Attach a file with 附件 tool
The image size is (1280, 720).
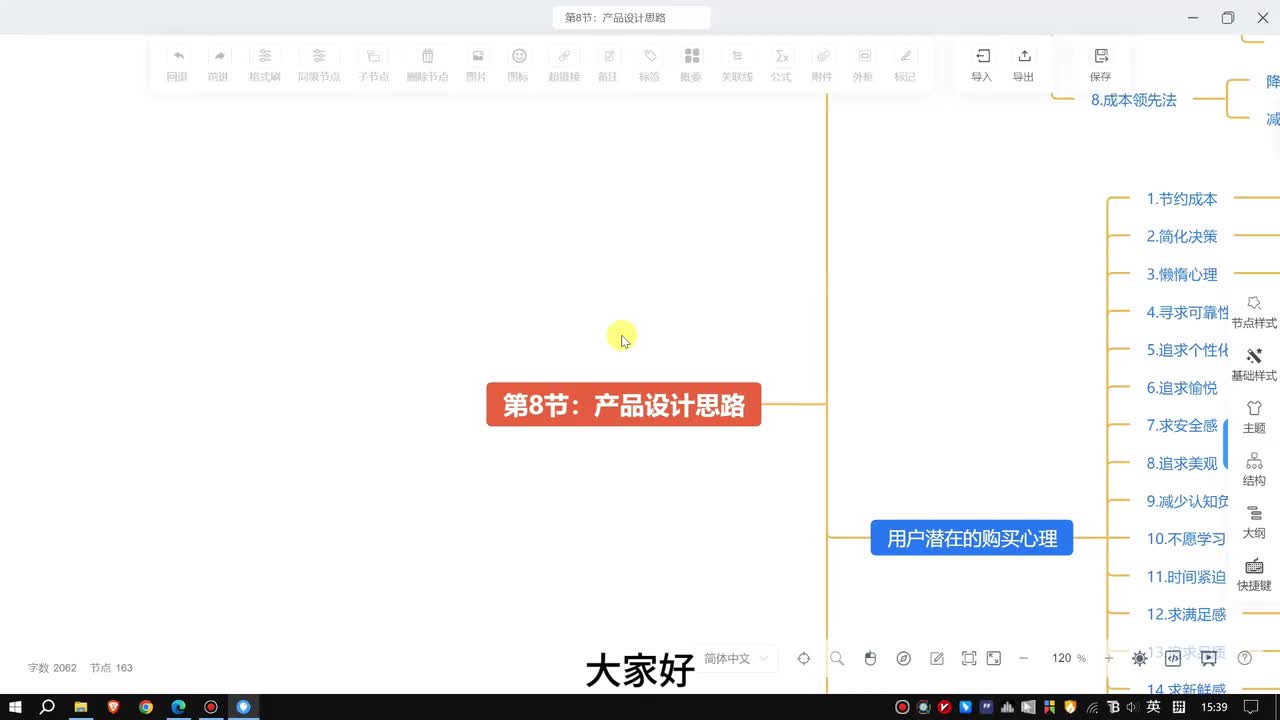(822, 65)
